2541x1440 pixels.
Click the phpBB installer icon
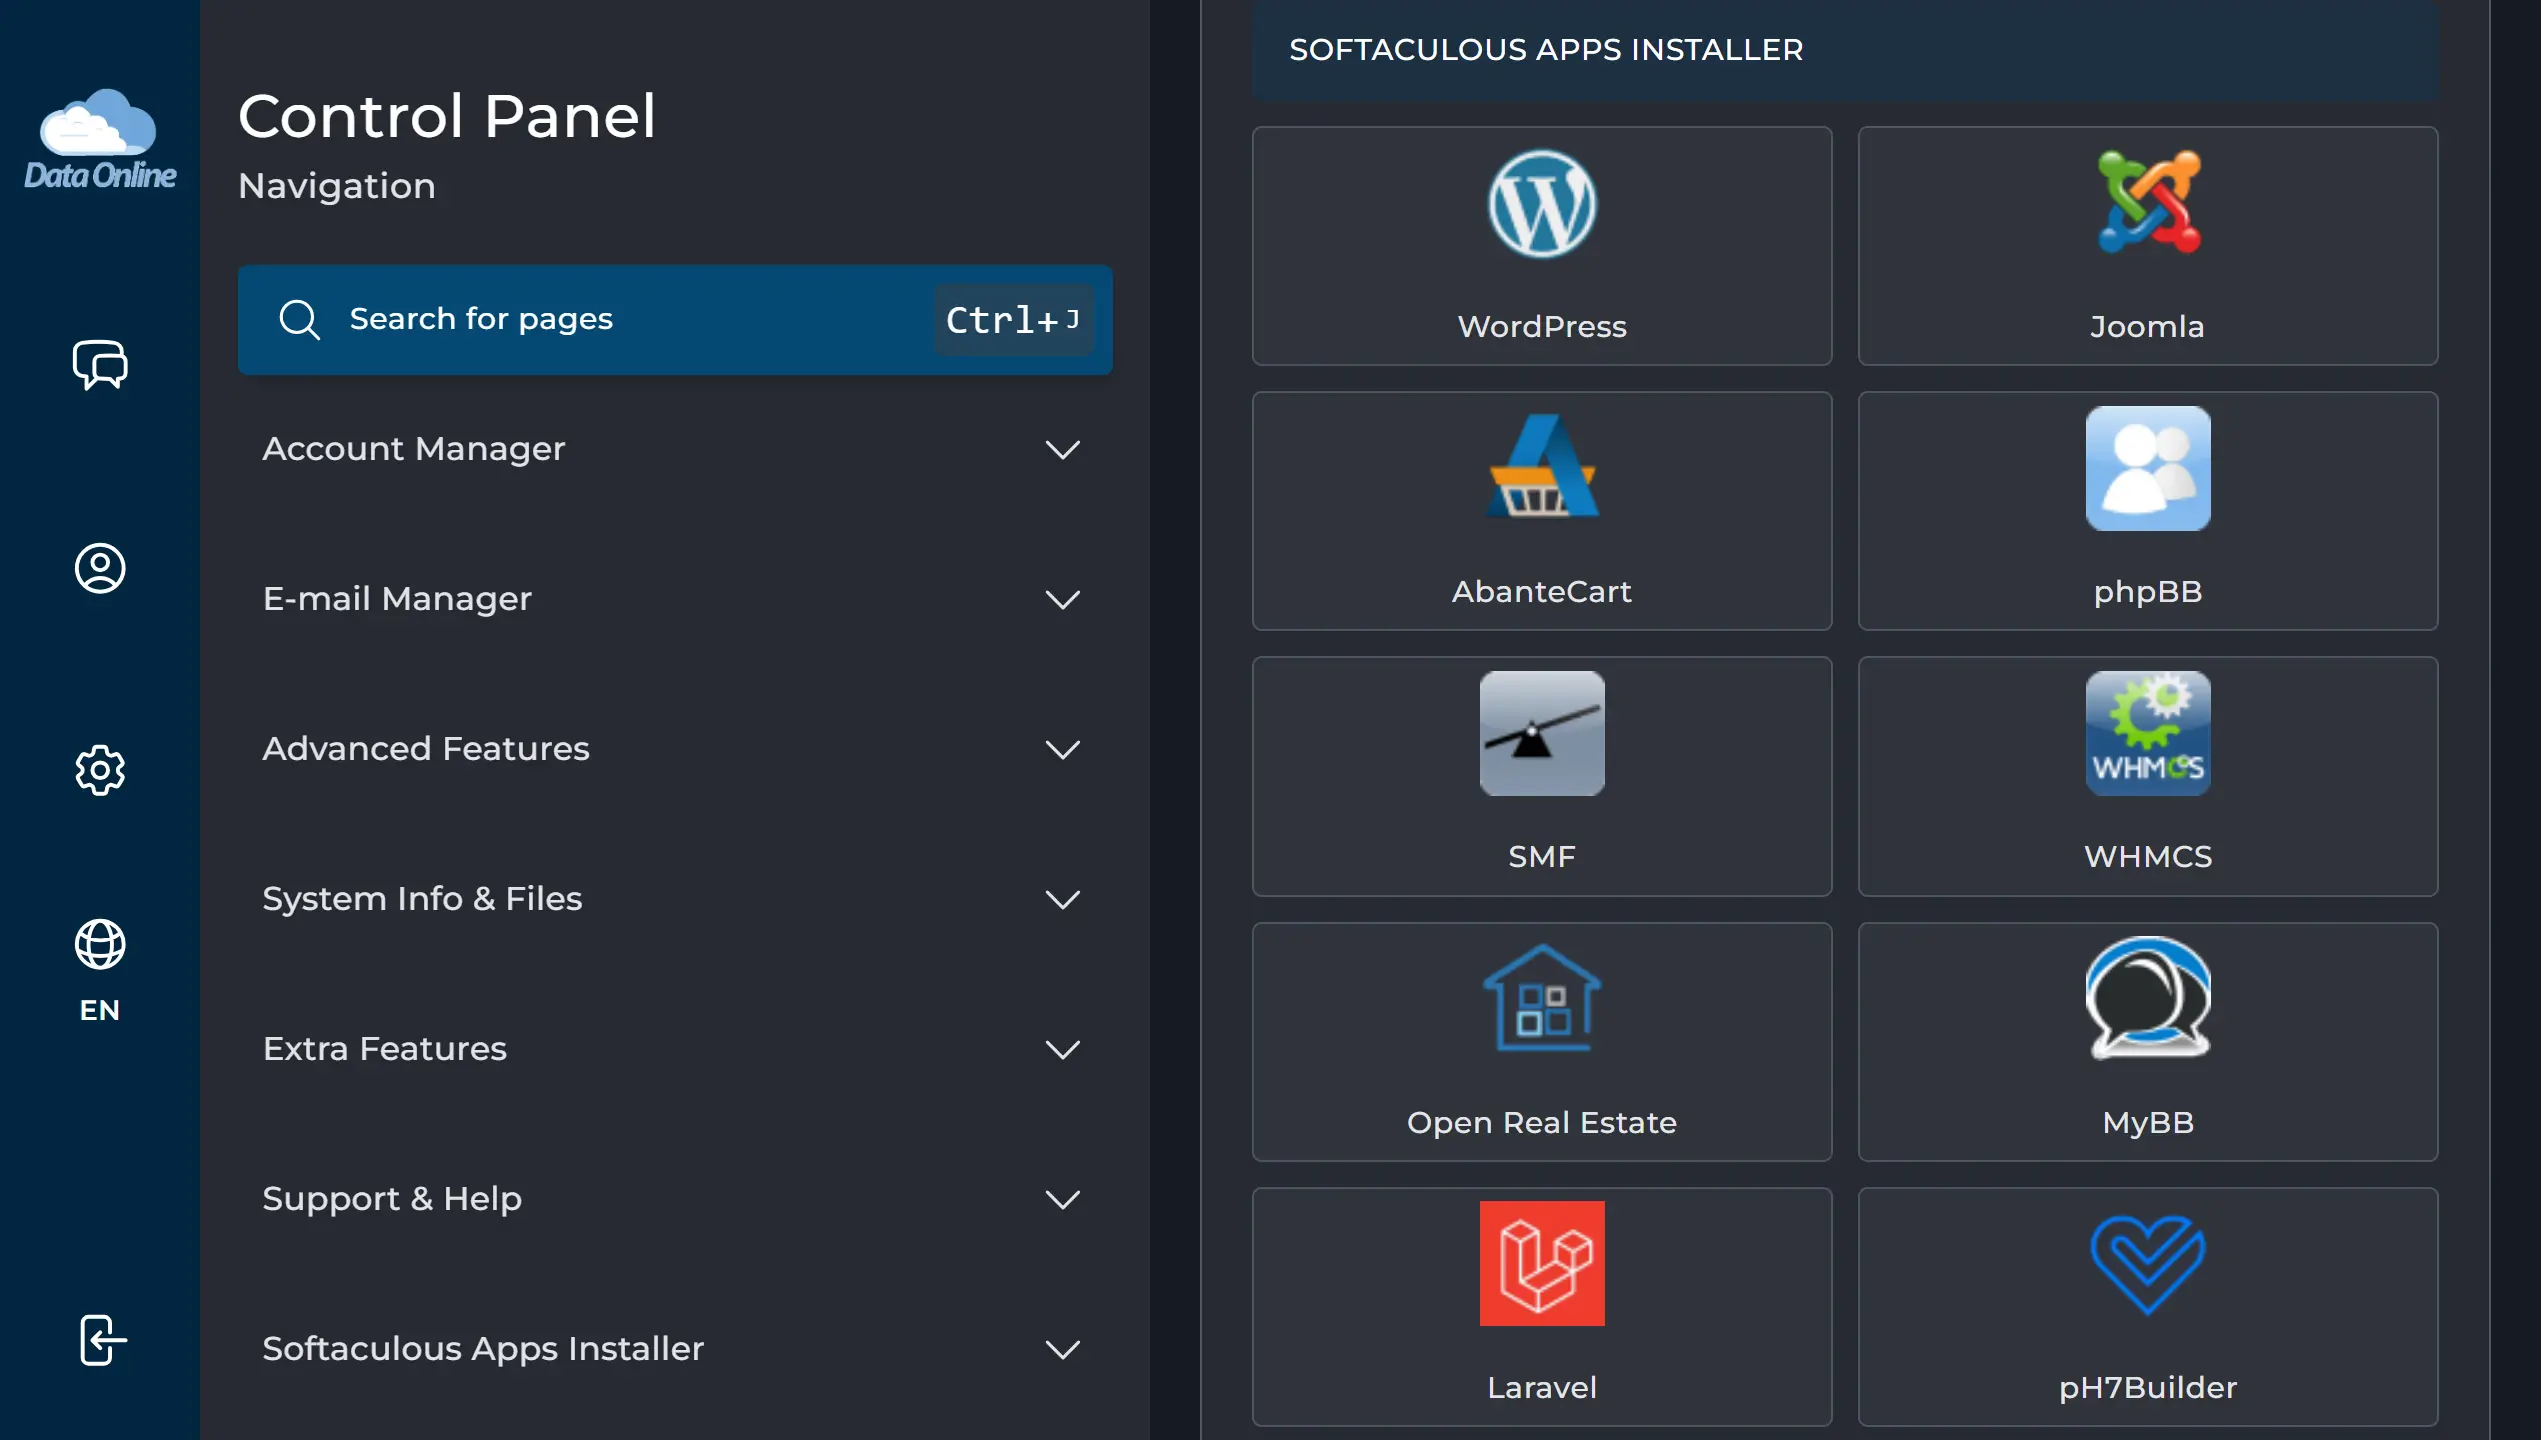[2147, 468]
